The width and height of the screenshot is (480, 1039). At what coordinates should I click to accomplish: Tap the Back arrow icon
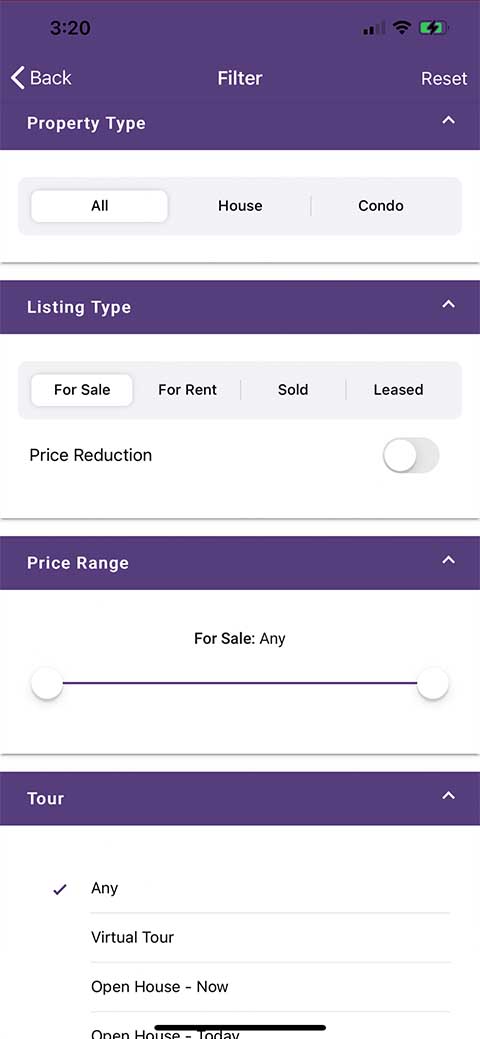pyautogui.click(x=17, y=78)
